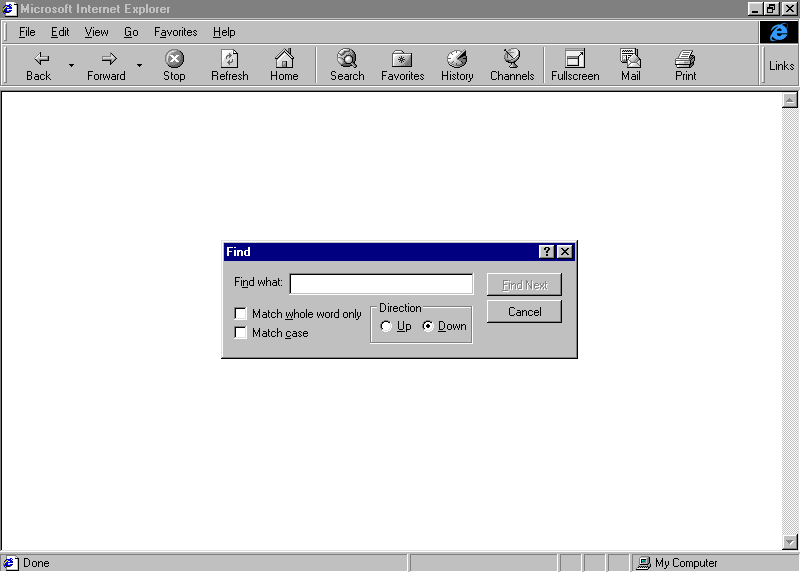
Task: Click the My Computer zone icon
Action: point(644,563)
